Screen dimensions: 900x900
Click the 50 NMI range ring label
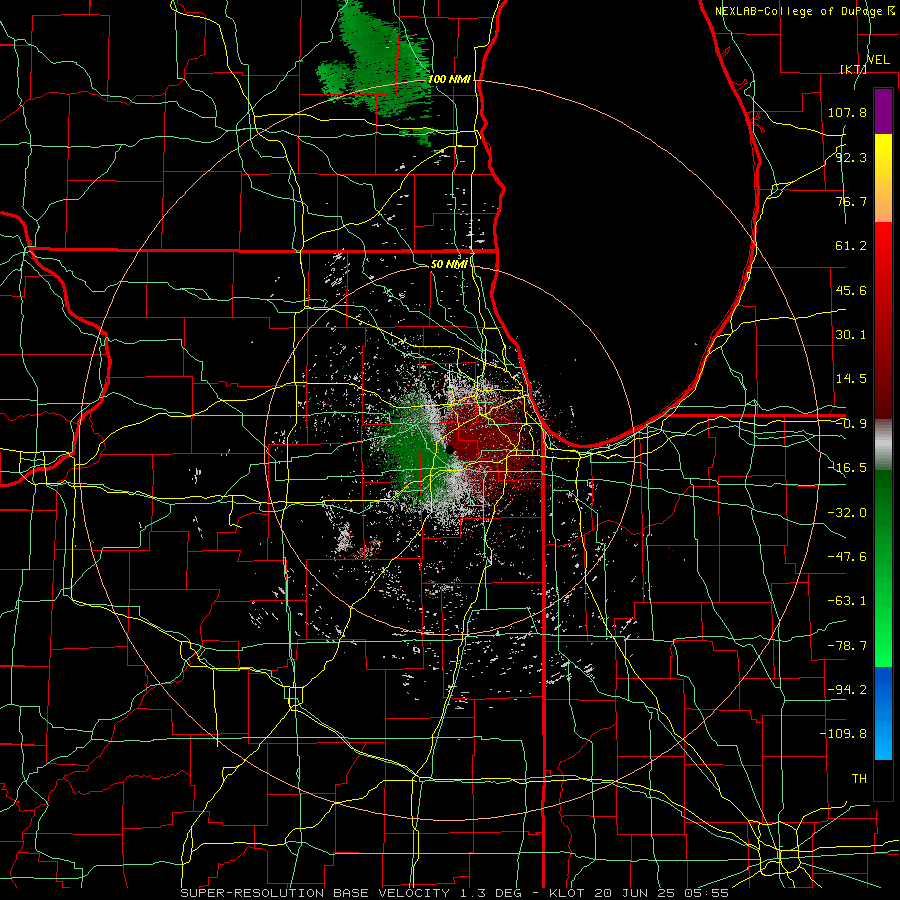[x=449, y=264]
